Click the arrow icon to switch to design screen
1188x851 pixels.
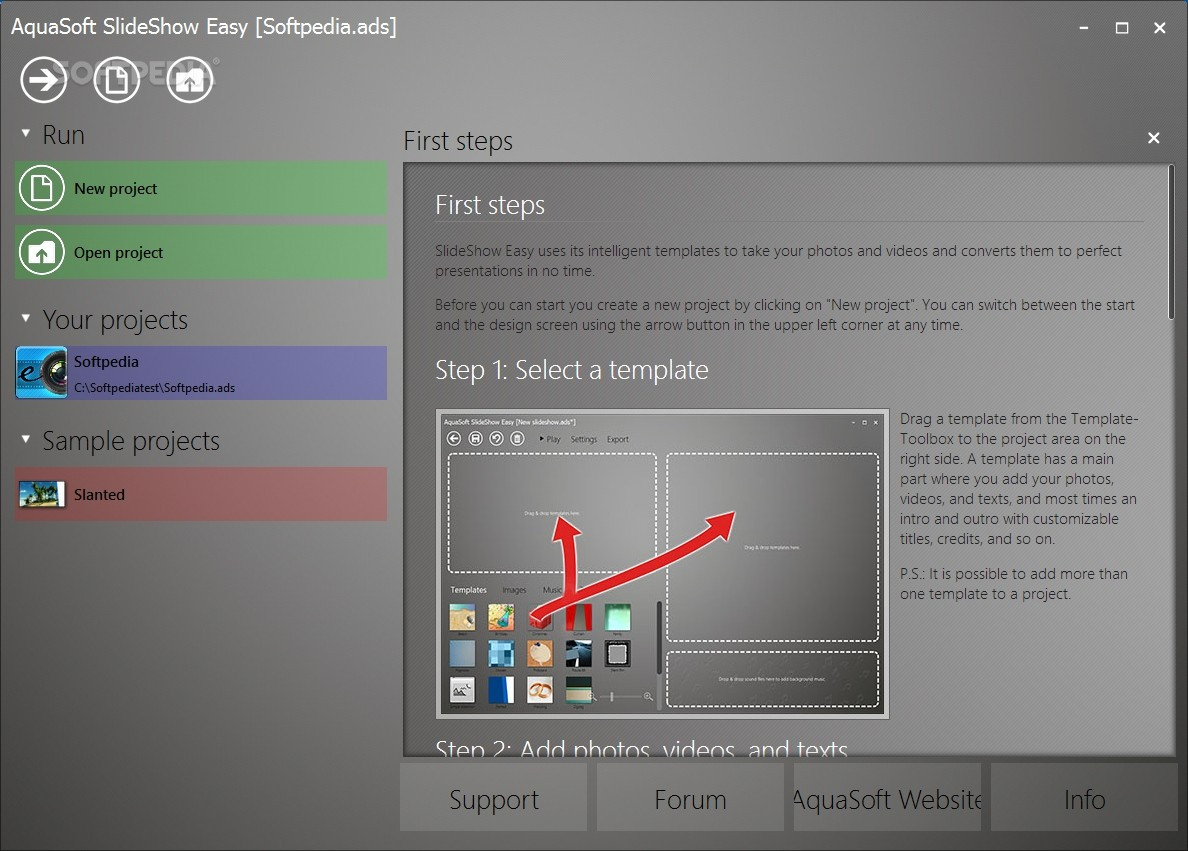(43, 80)
